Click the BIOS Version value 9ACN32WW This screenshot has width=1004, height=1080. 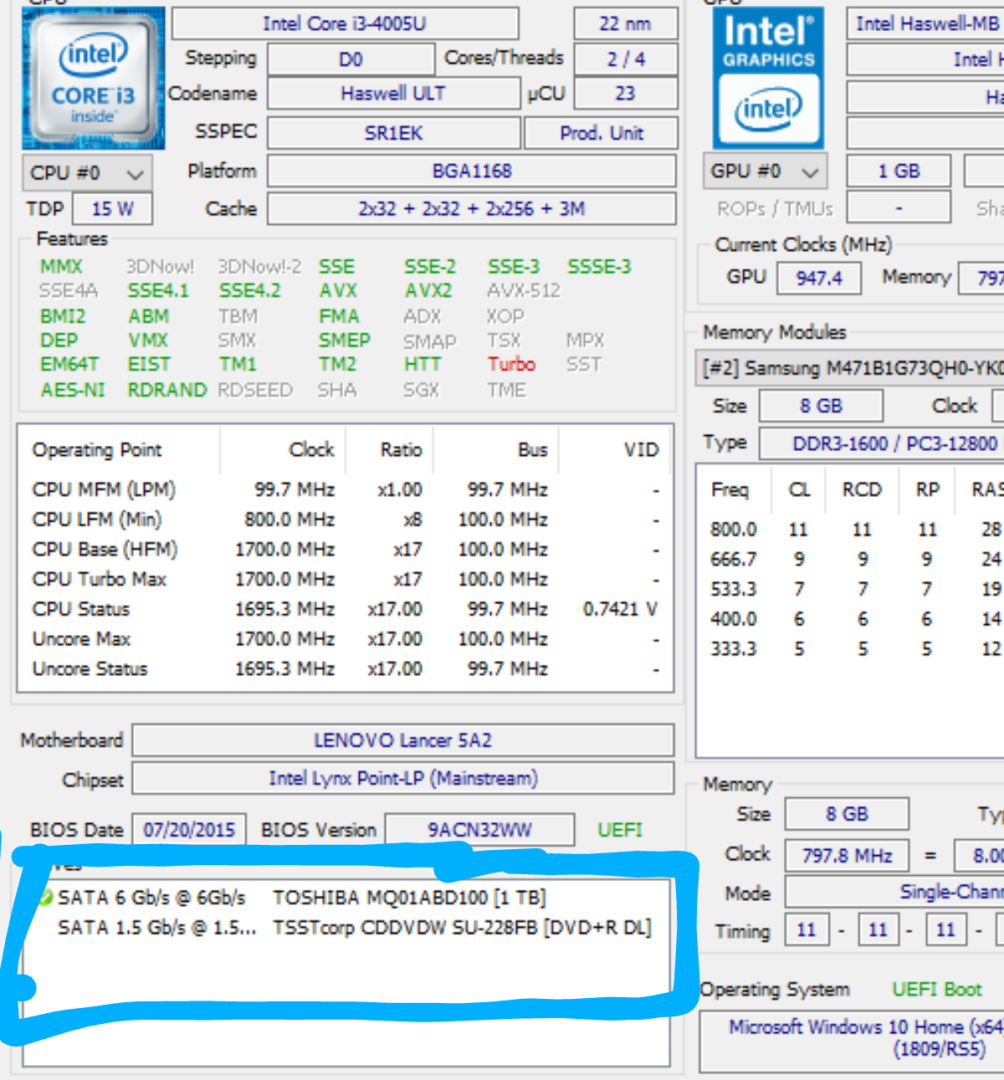click(x=479, y=829)
